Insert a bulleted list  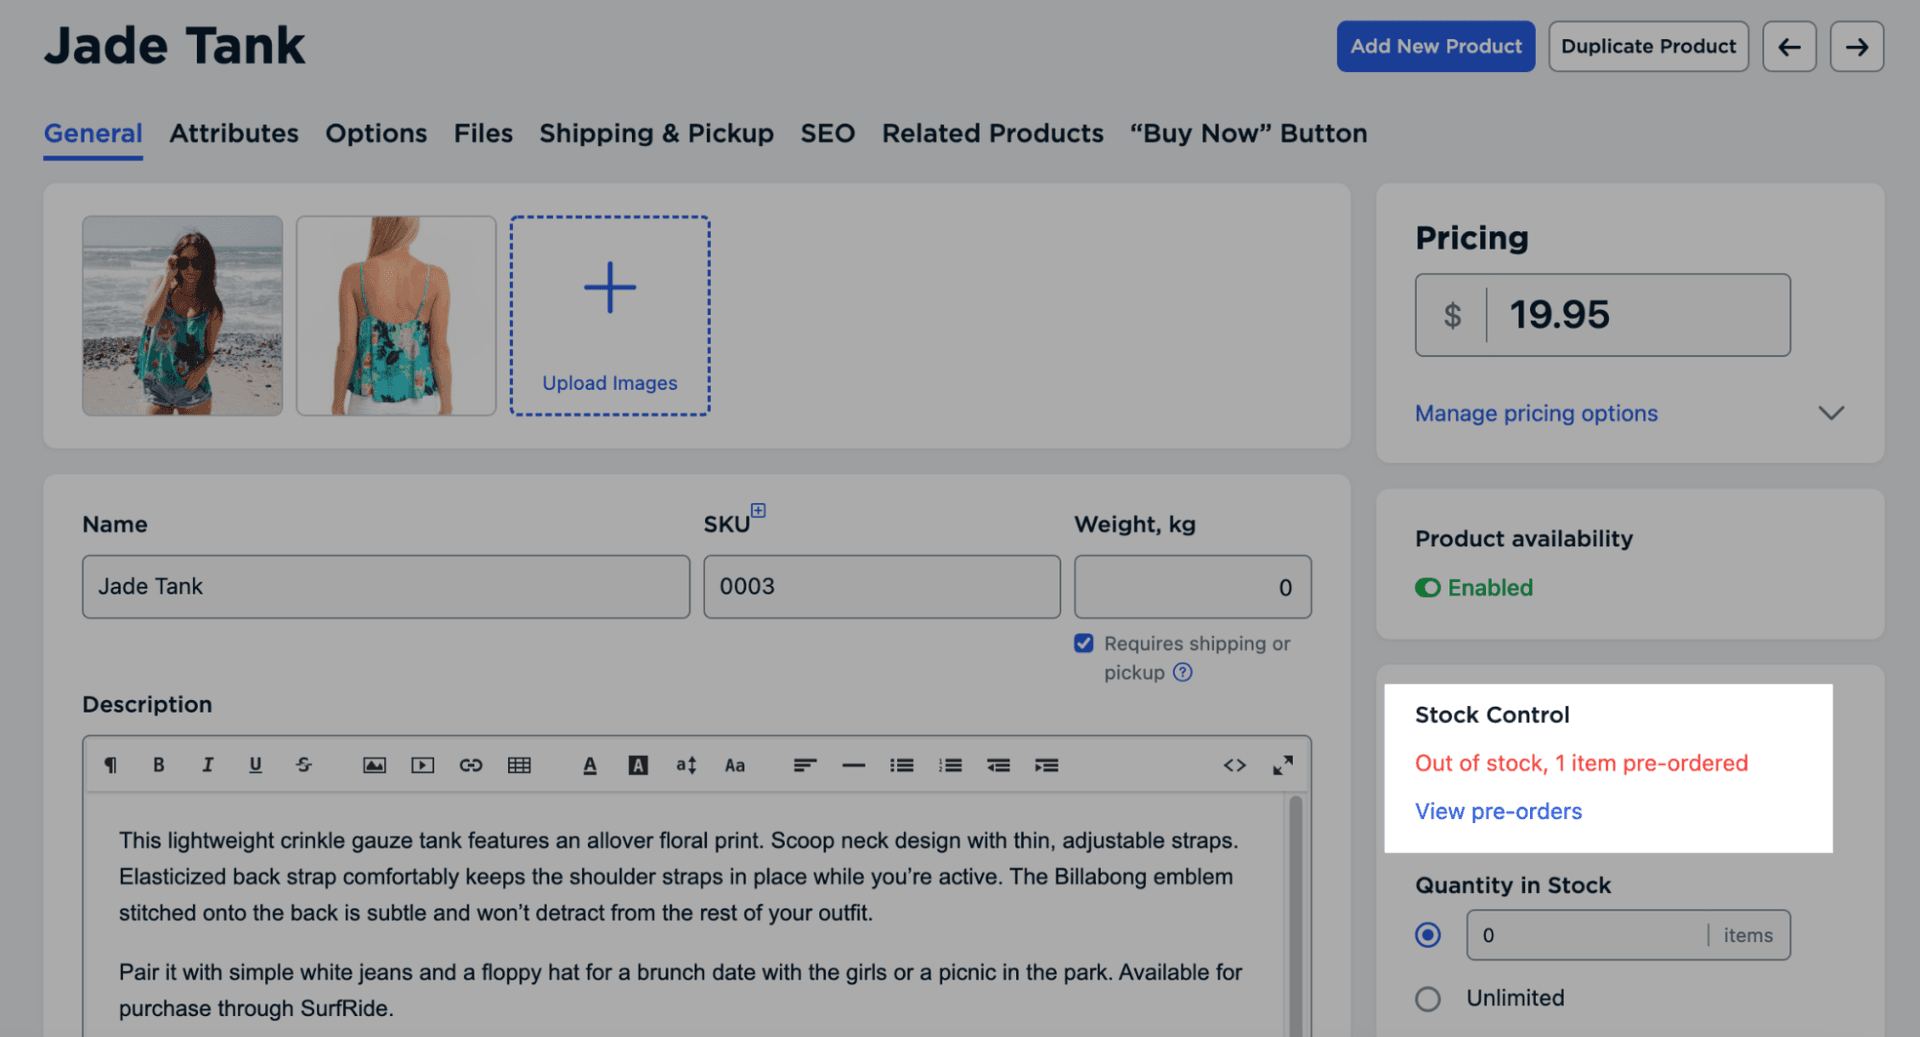[902, 765]
